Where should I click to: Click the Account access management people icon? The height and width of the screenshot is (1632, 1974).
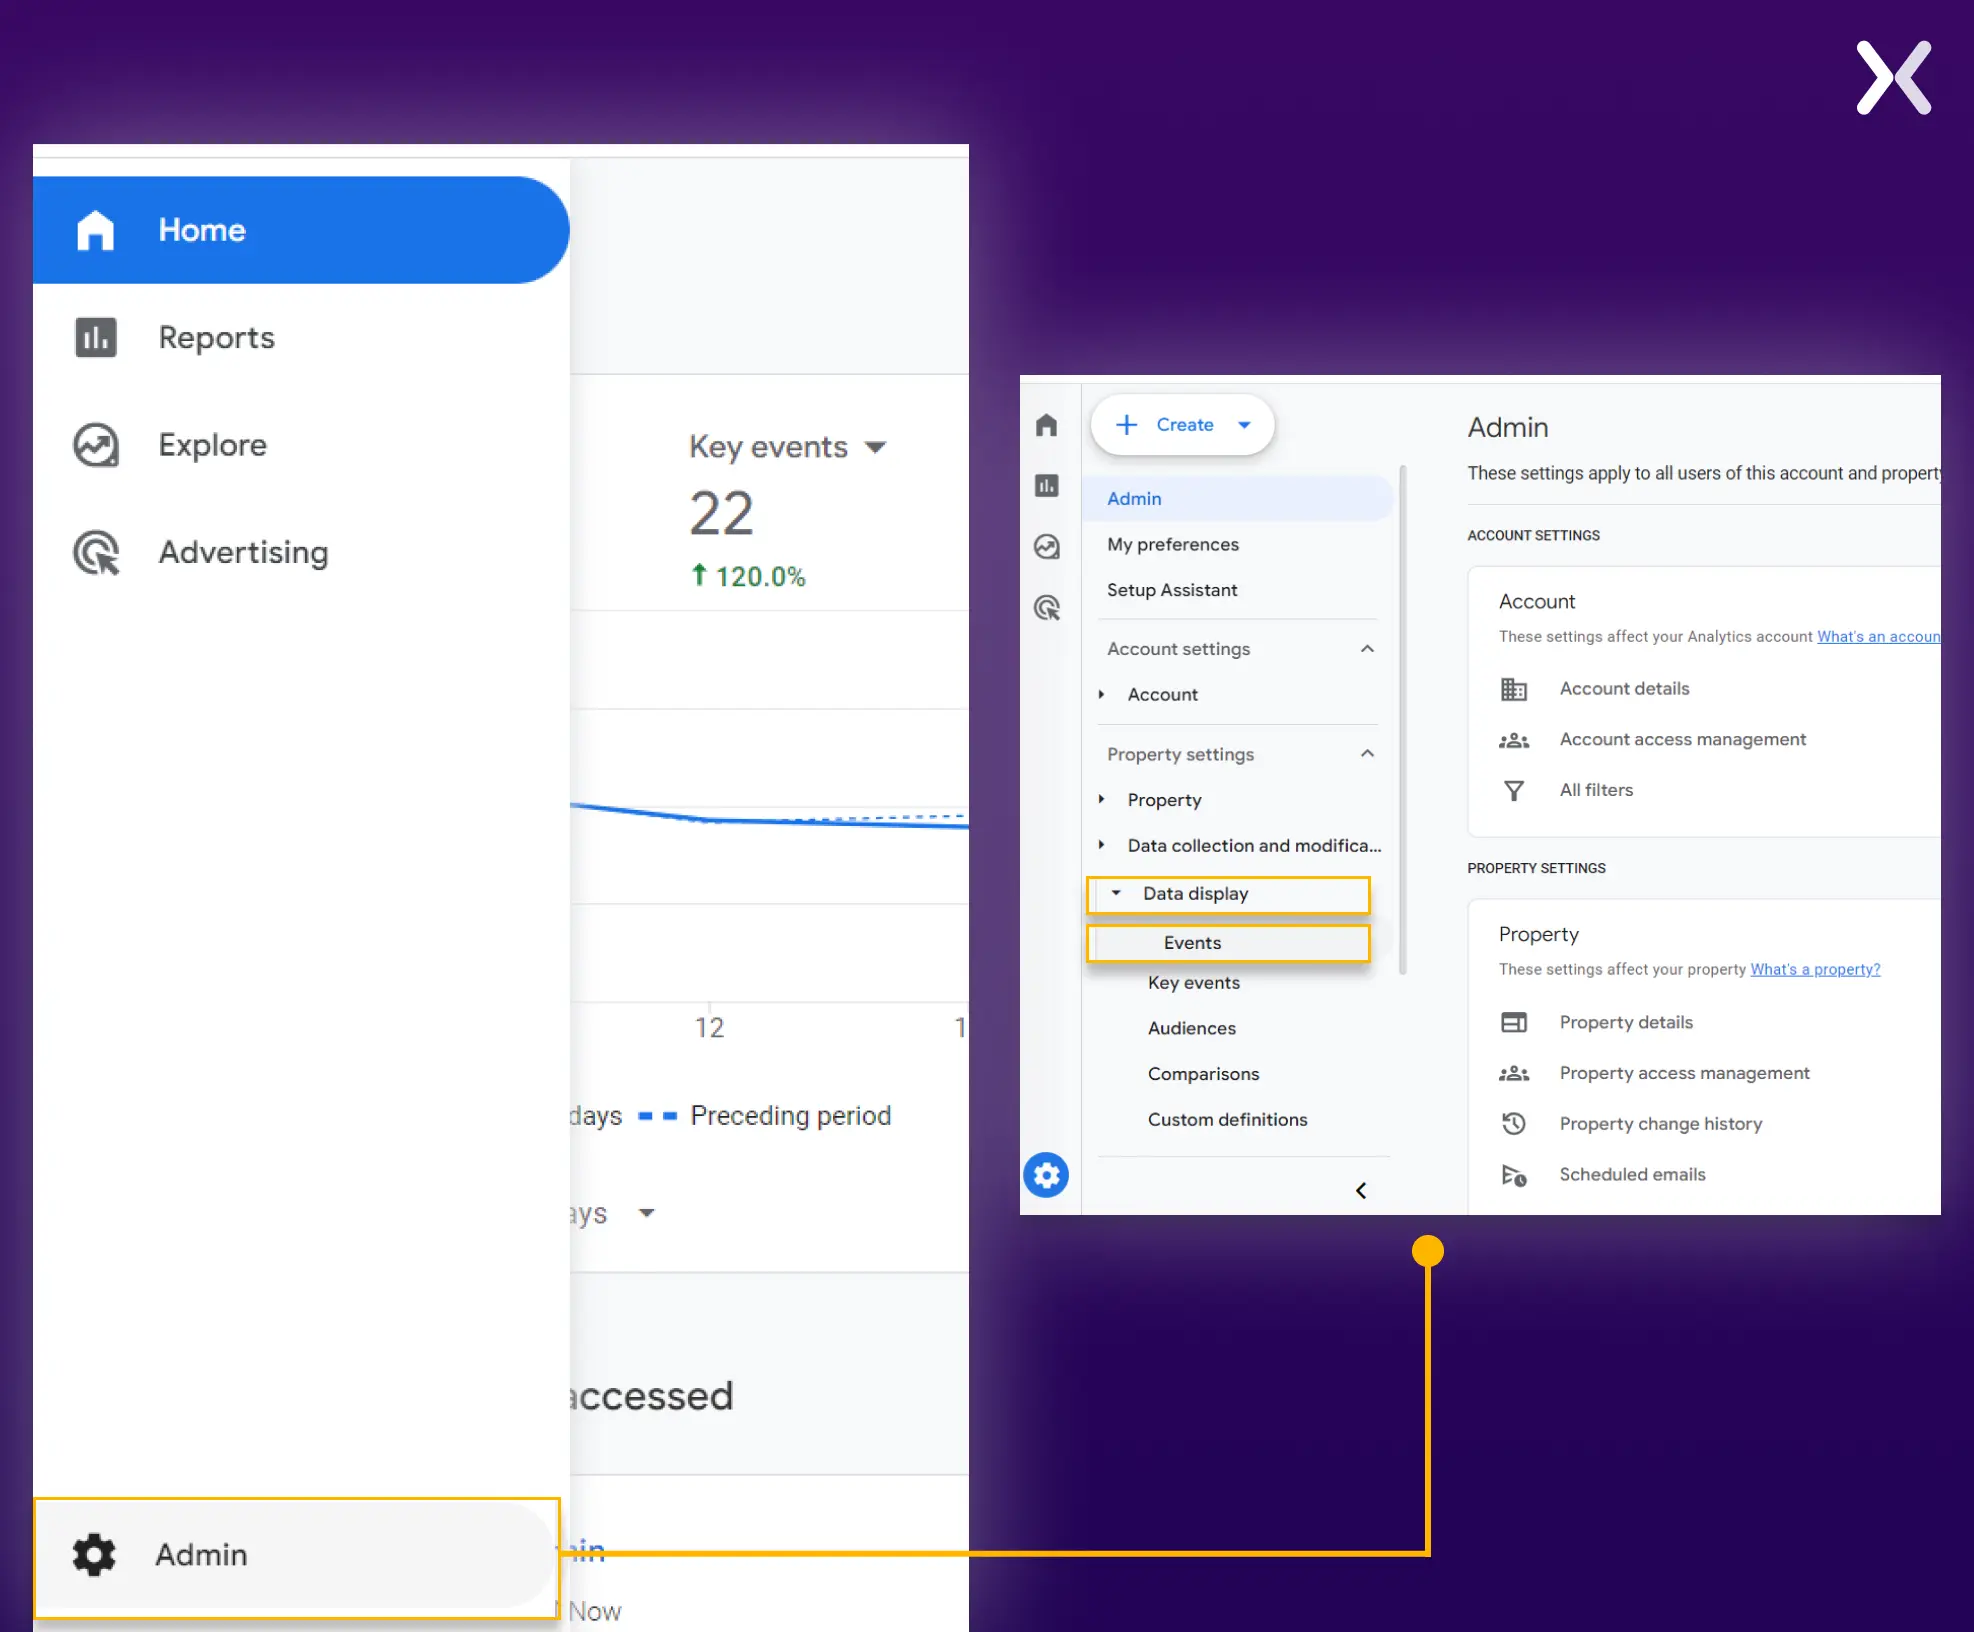1514,740
